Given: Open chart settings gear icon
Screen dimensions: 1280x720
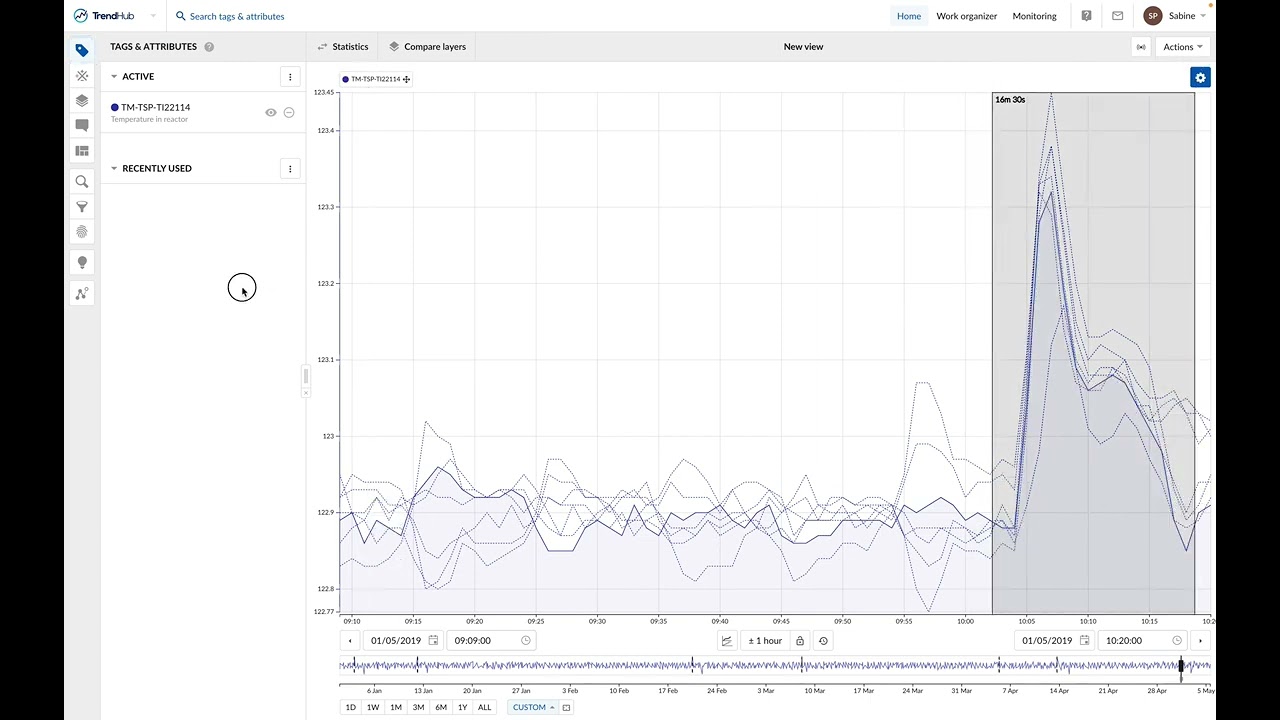Looking at the screenshot, I should [x=1200, y=78].
